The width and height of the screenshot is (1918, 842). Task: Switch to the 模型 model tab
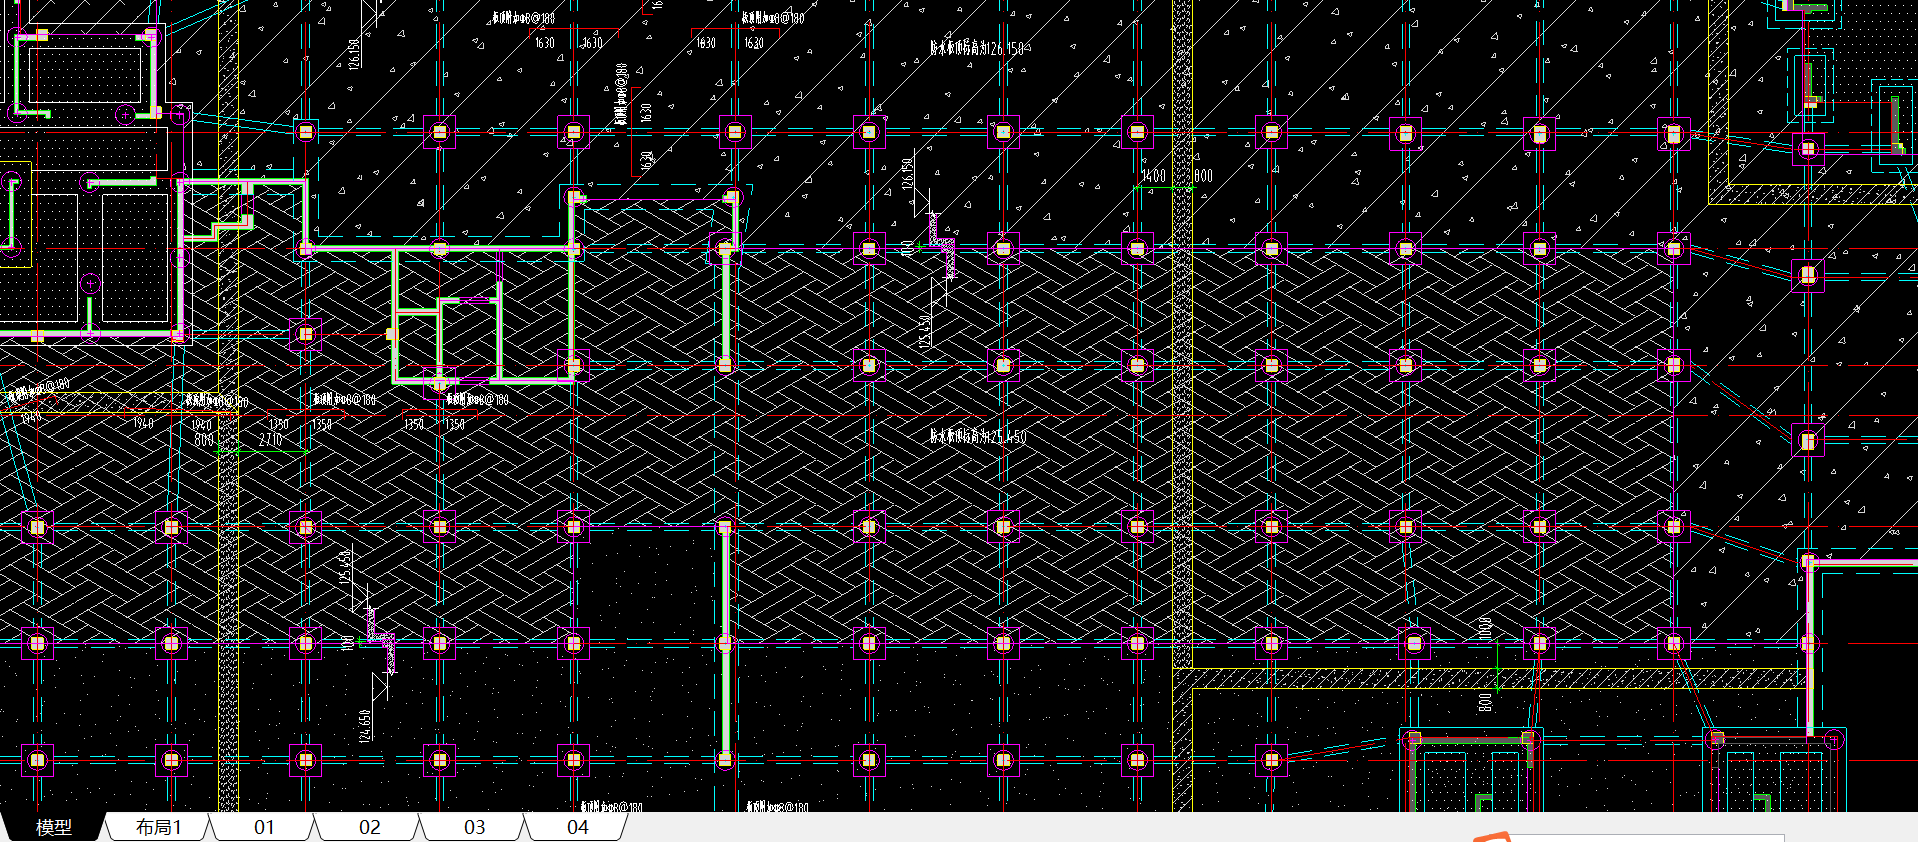click(x=52, y=827)
